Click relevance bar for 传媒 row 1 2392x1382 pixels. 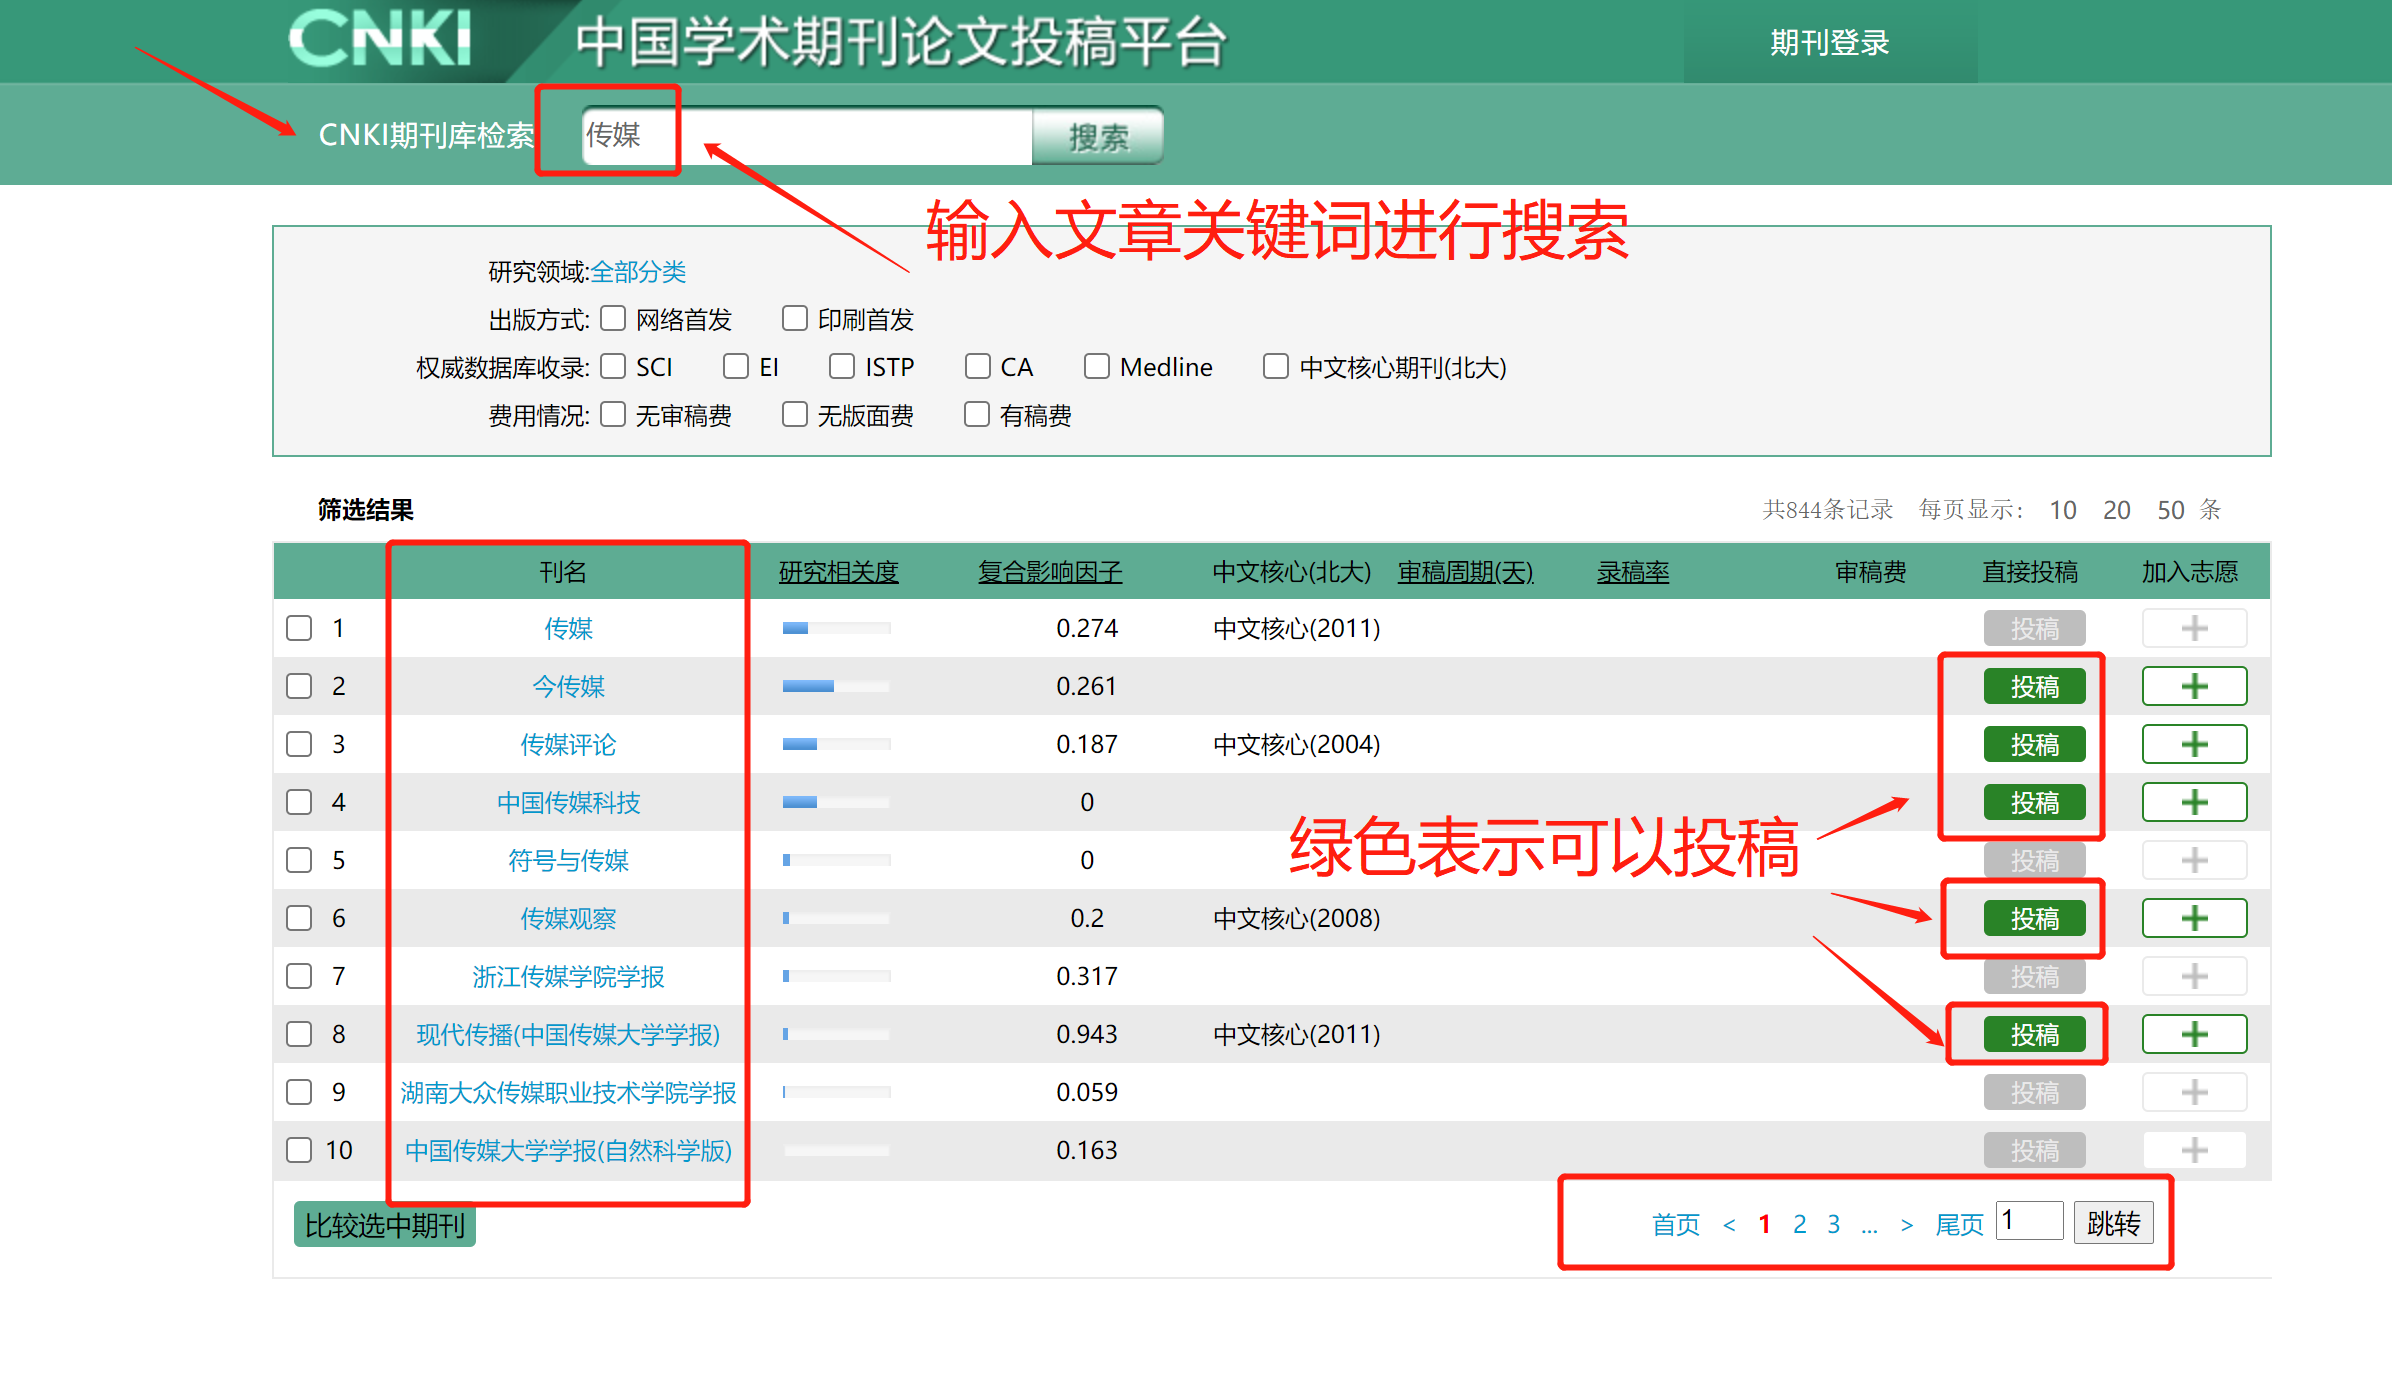(836, 628)
